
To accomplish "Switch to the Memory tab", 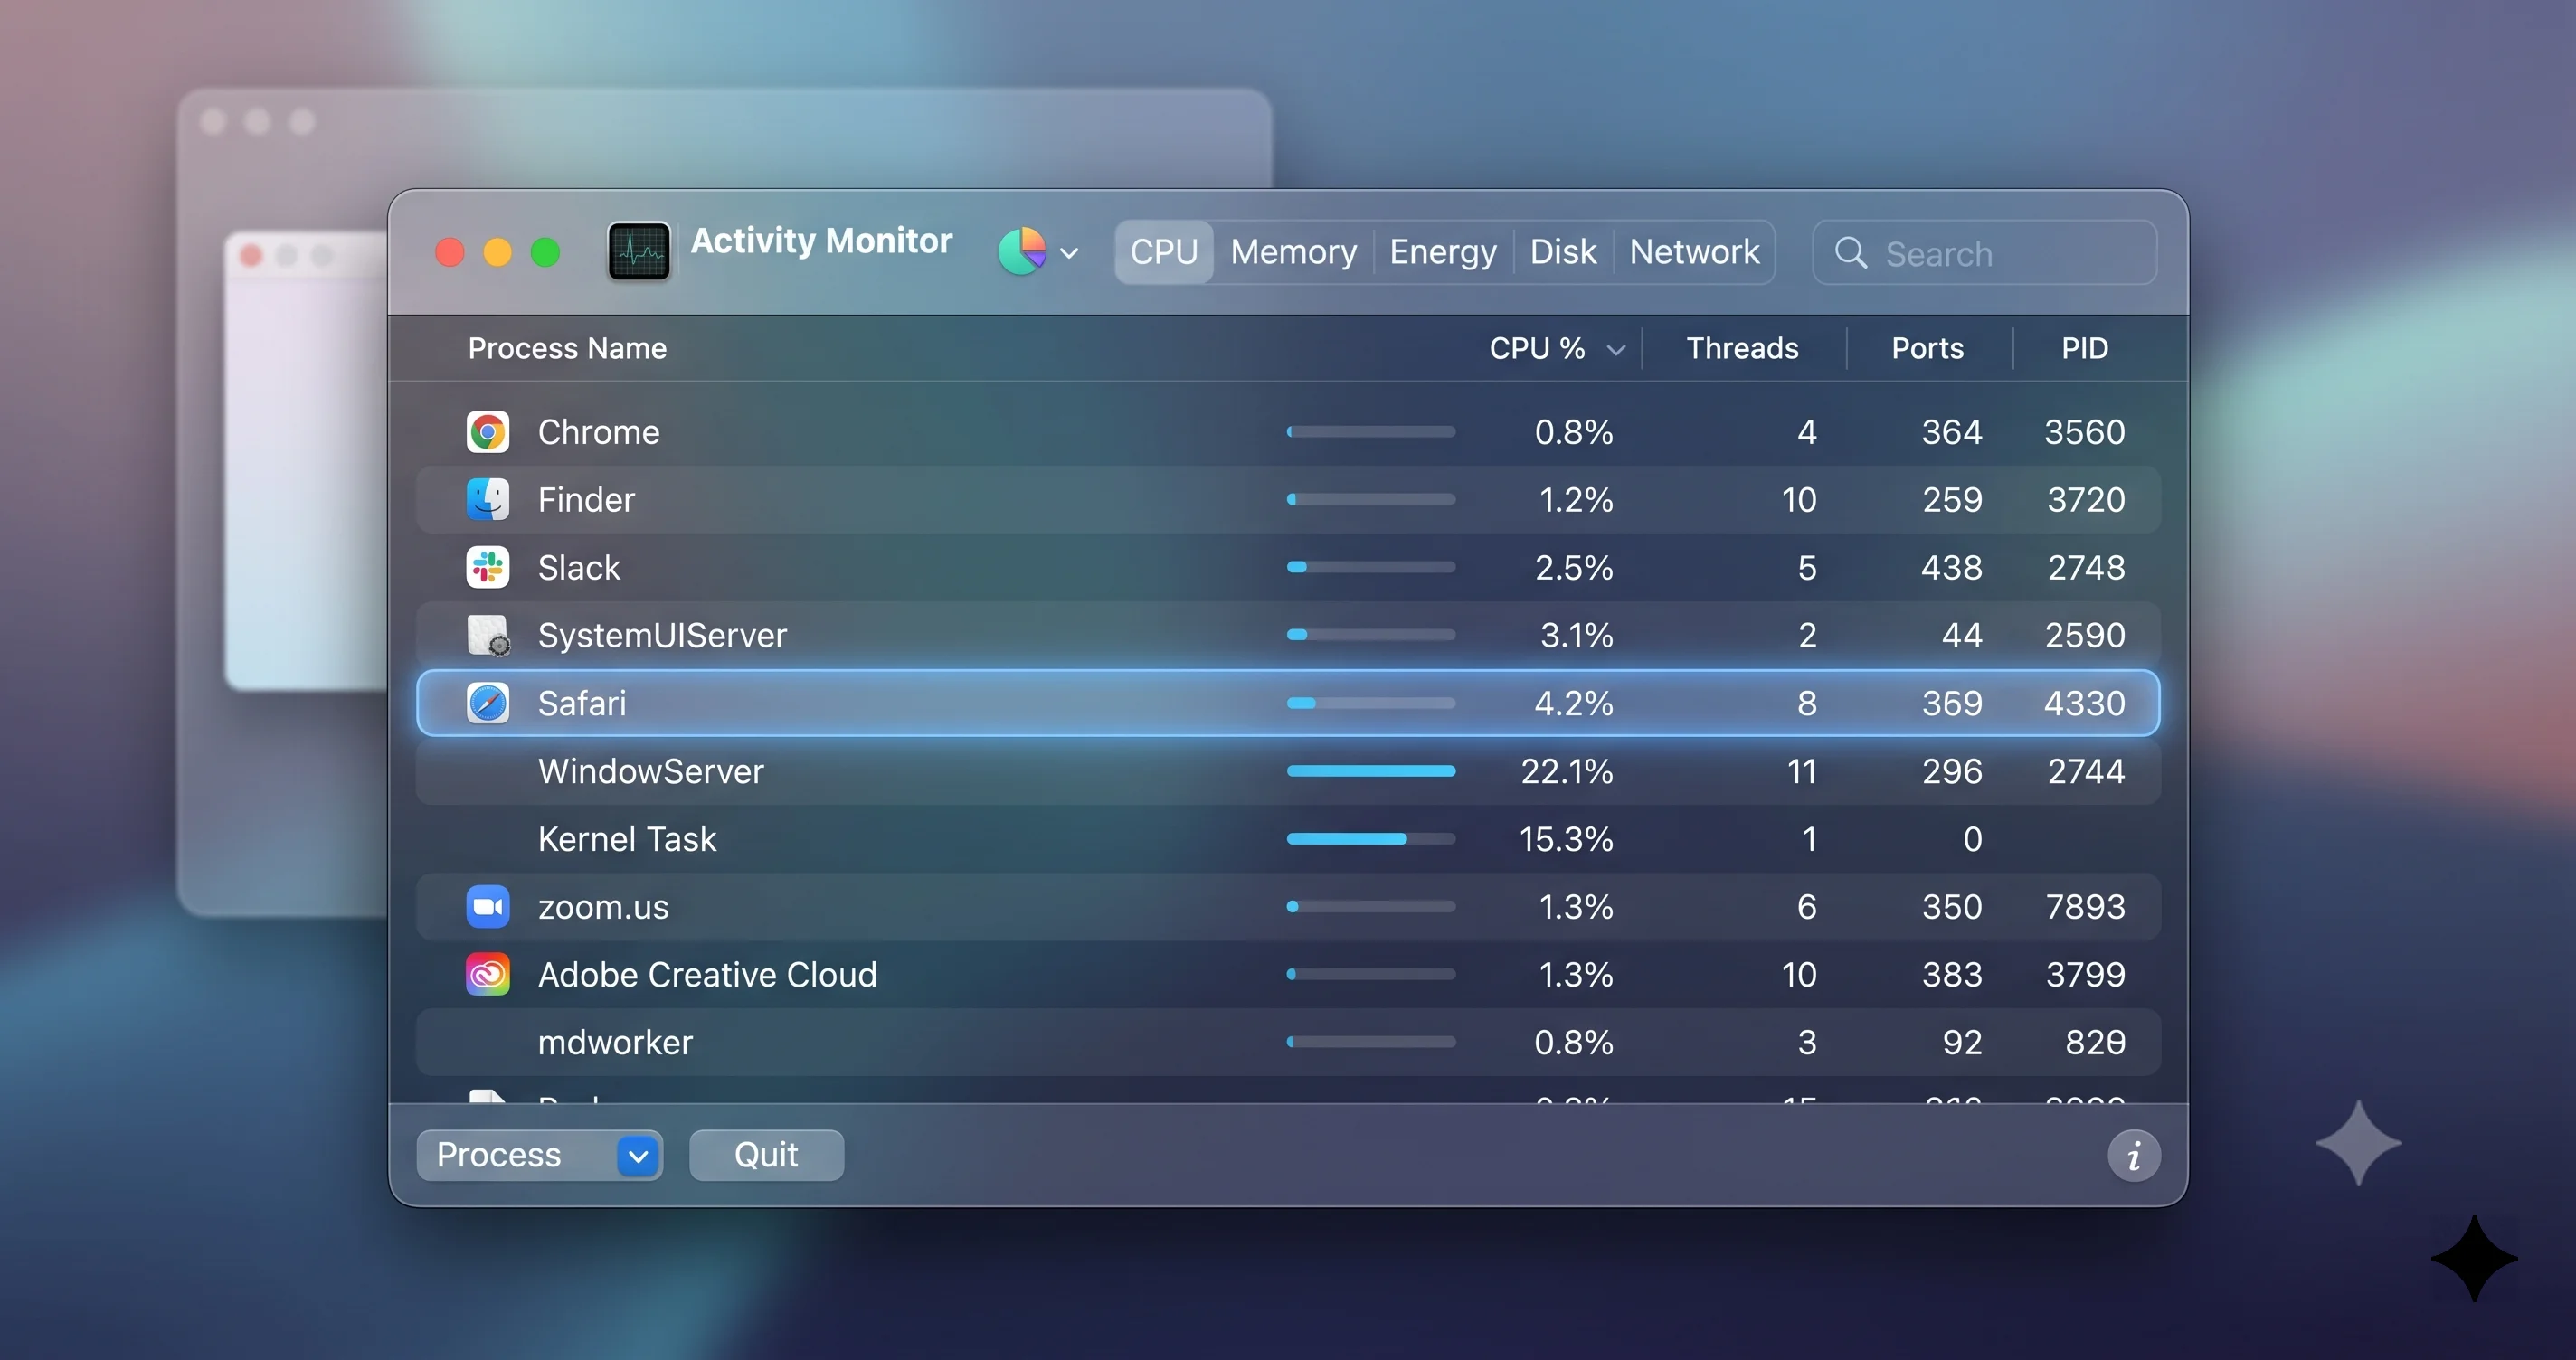I will [1294, 252].
